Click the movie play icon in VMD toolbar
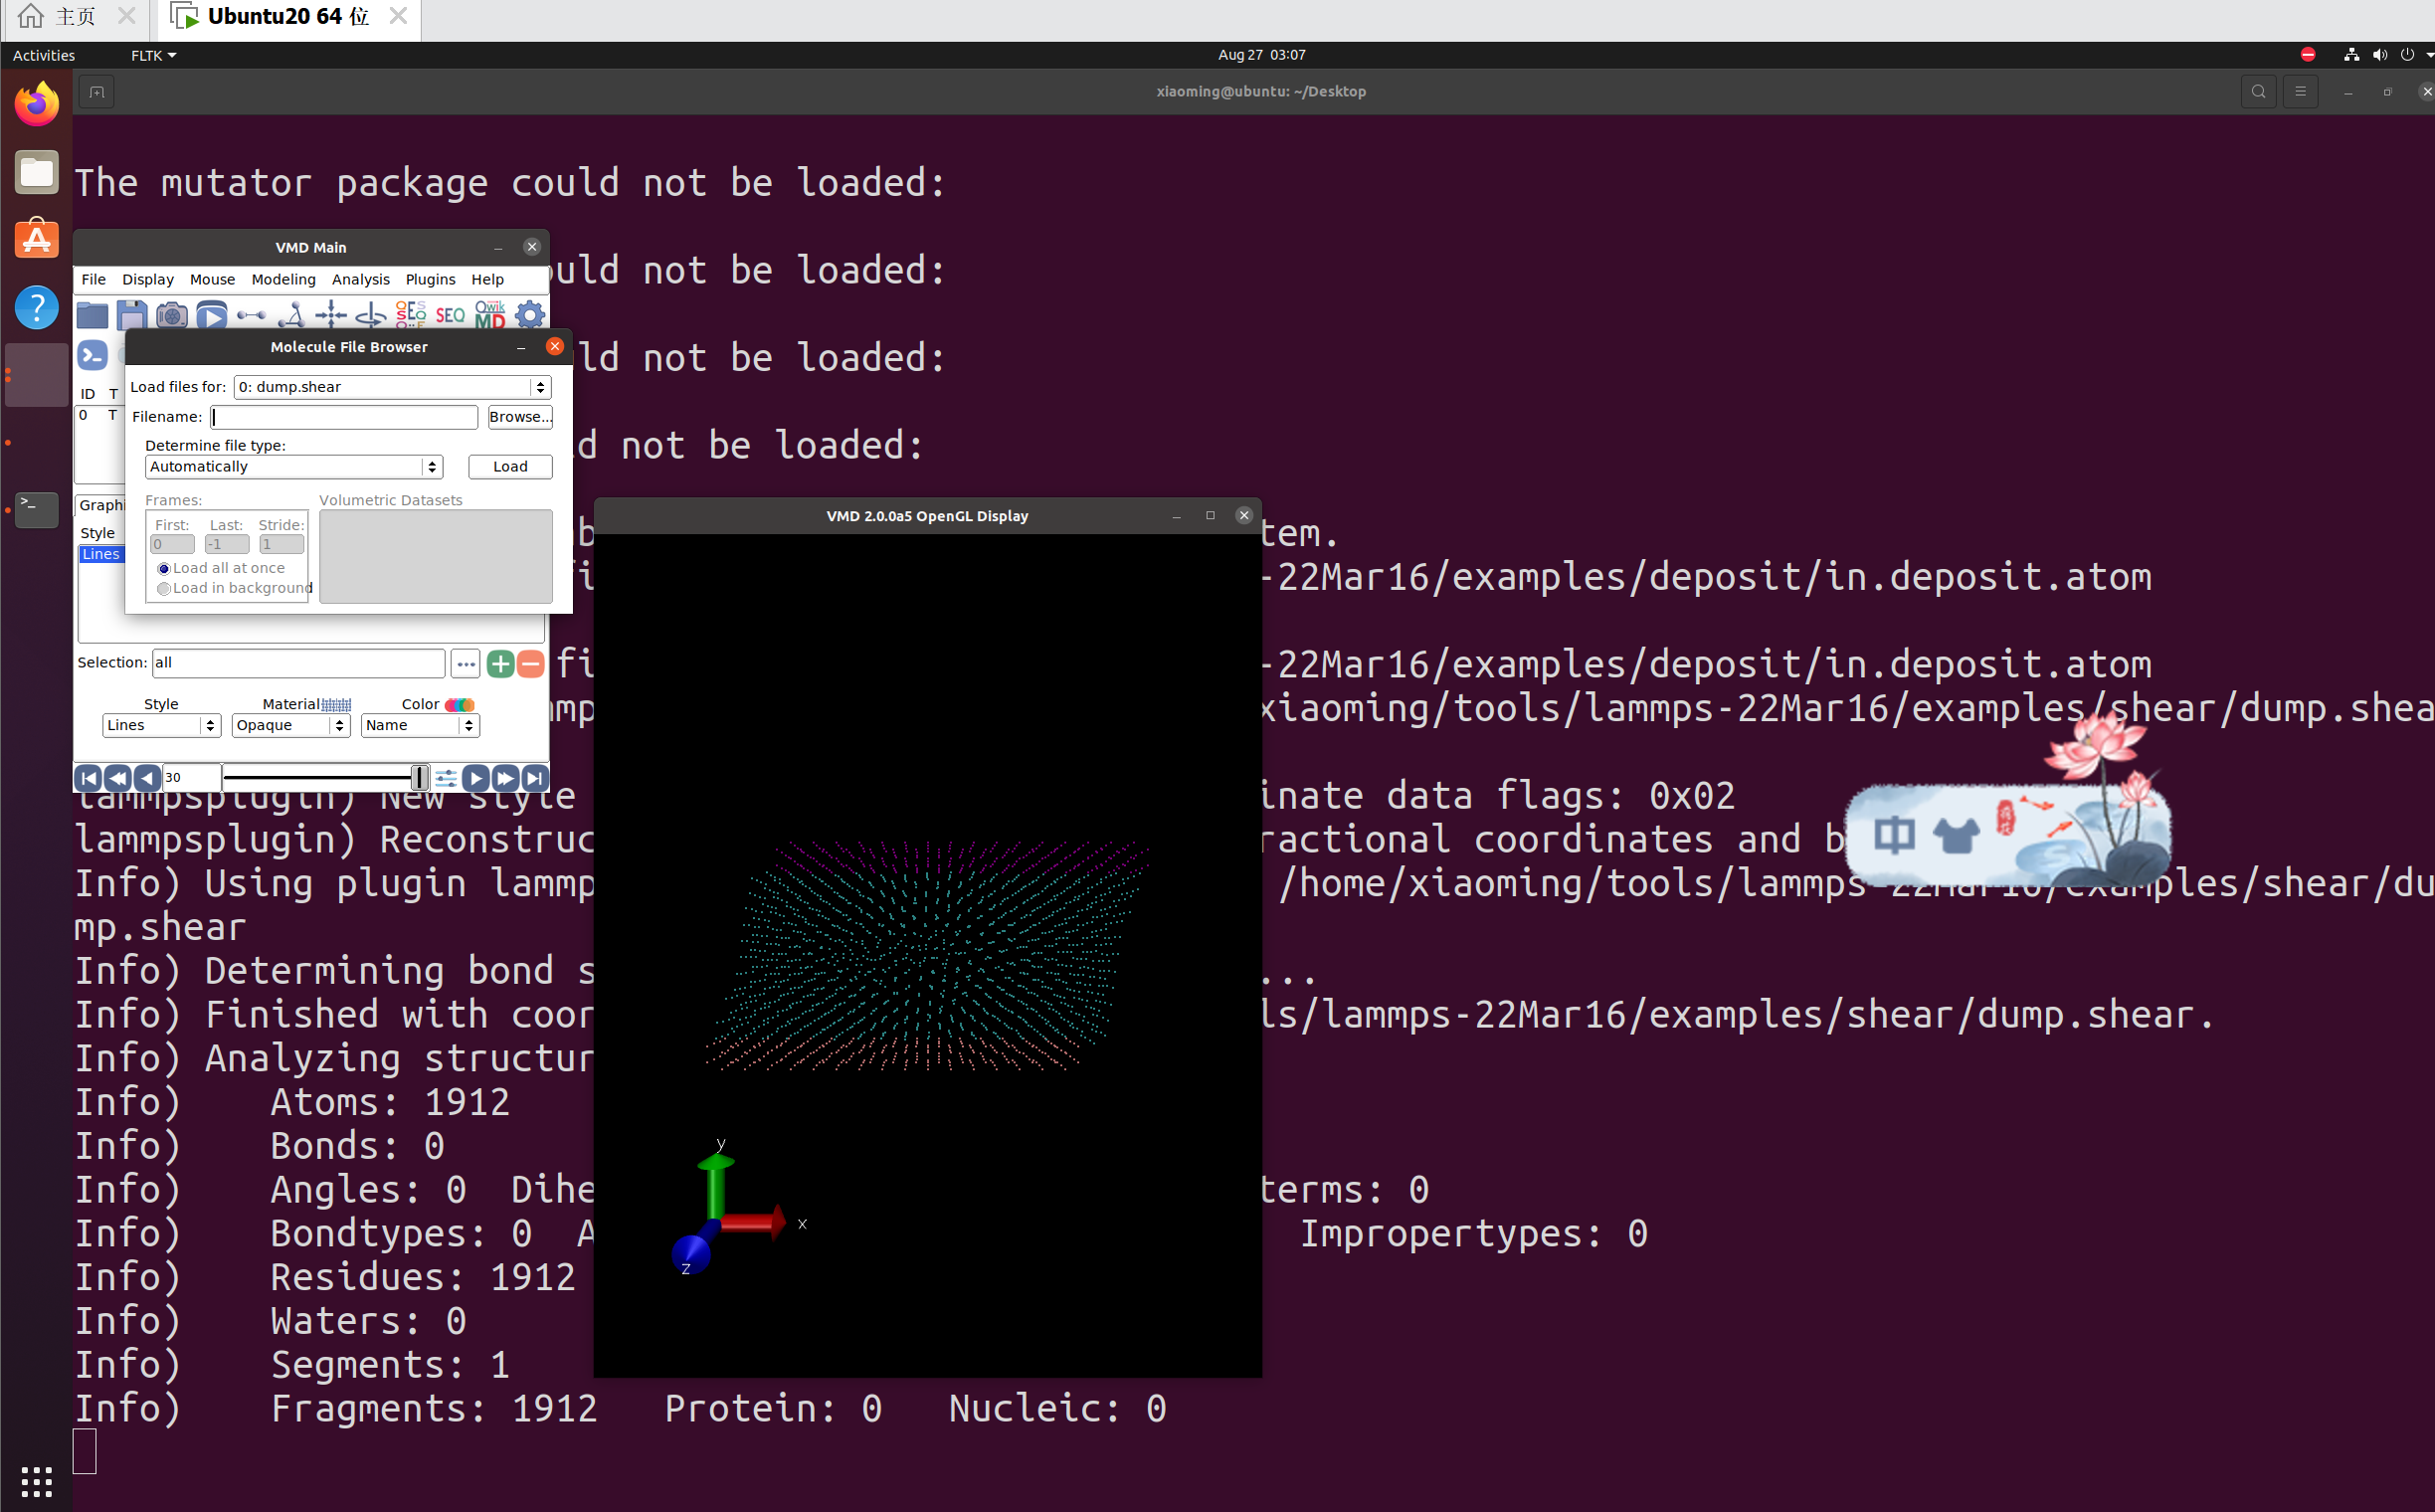2435x1512 pixels. click(211, 316)
